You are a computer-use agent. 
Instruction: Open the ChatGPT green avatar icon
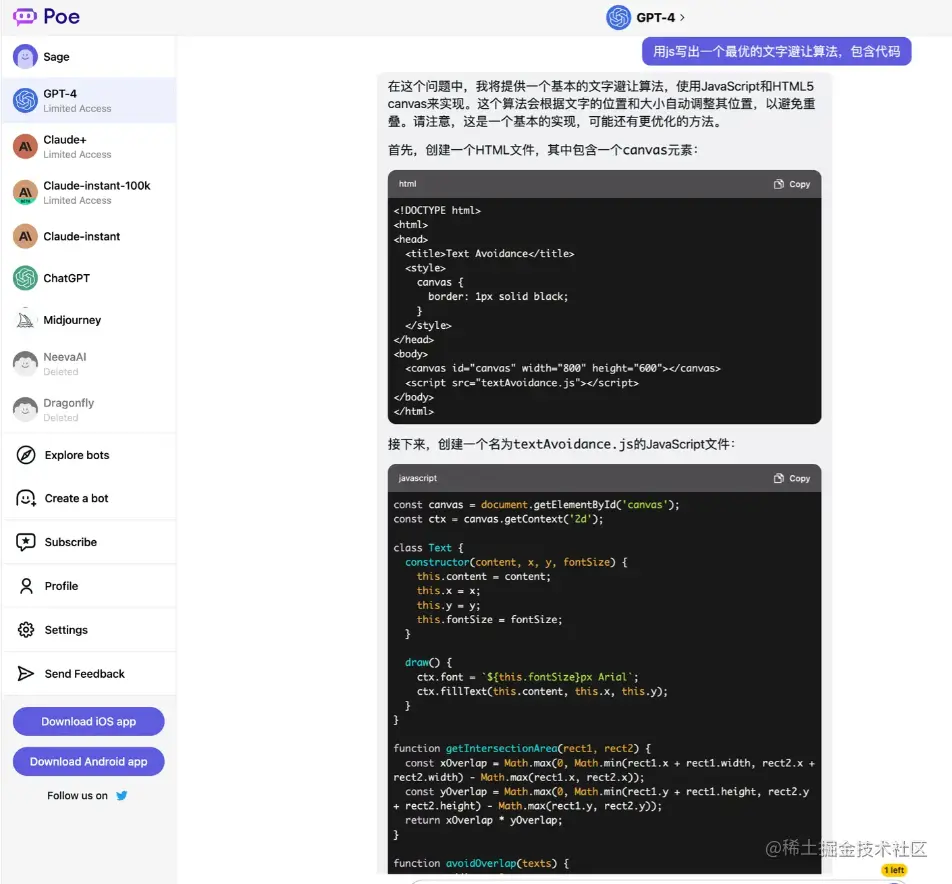coord(25,278)
